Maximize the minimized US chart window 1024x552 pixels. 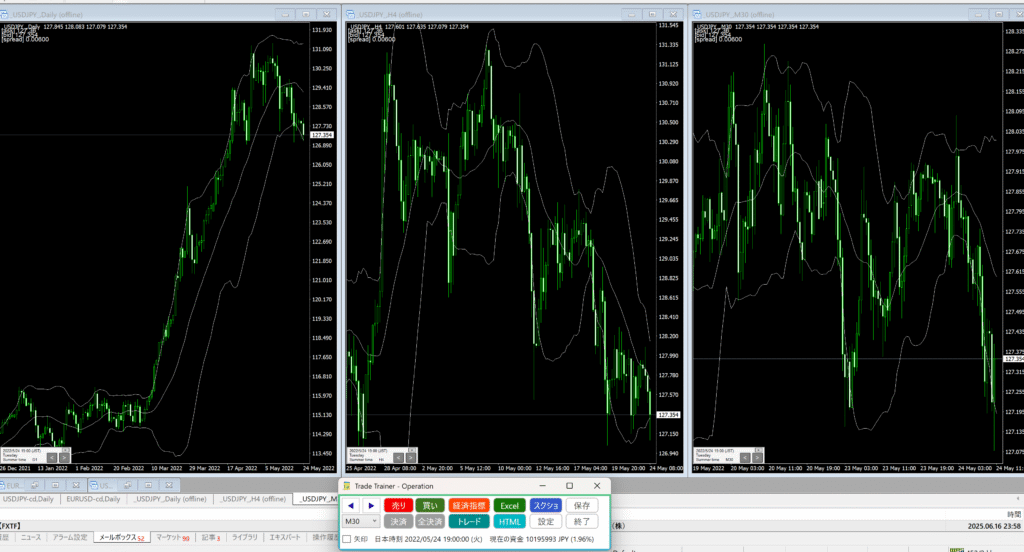(148, 485)
